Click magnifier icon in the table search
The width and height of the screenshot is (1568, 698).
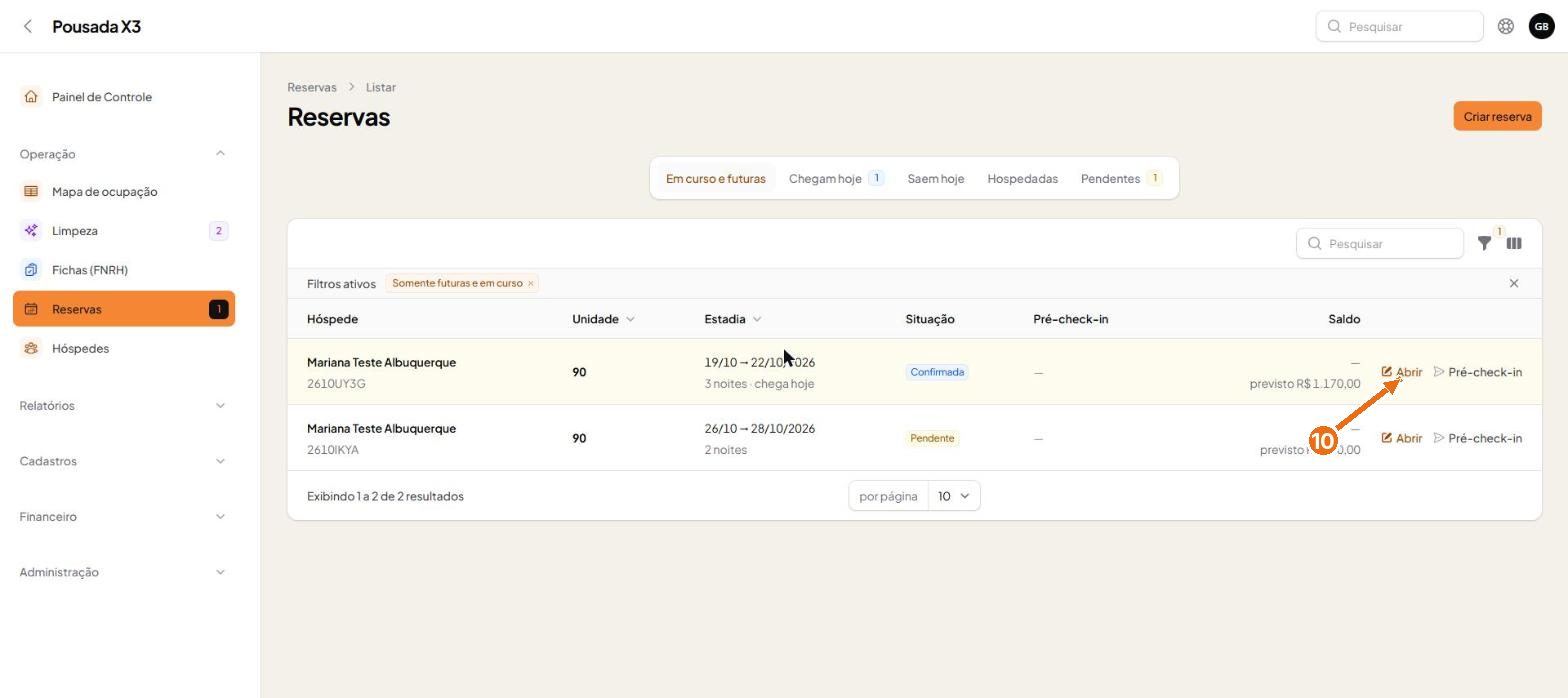(1315, 243)
